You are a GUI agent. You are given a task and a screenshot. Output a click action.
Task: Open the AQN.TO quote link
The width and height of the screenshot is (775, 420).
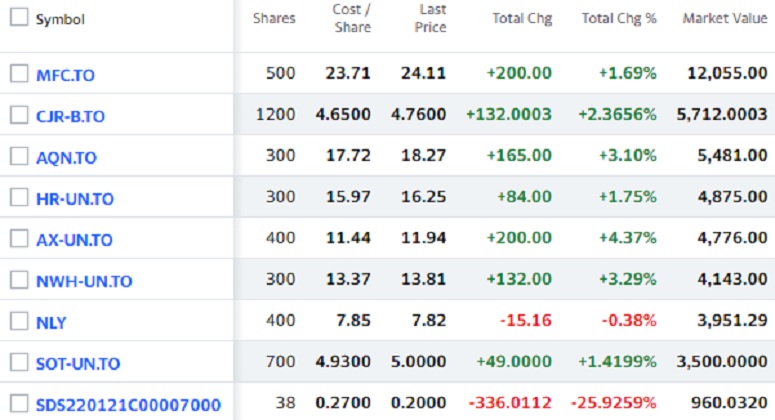tap(66, 158)
